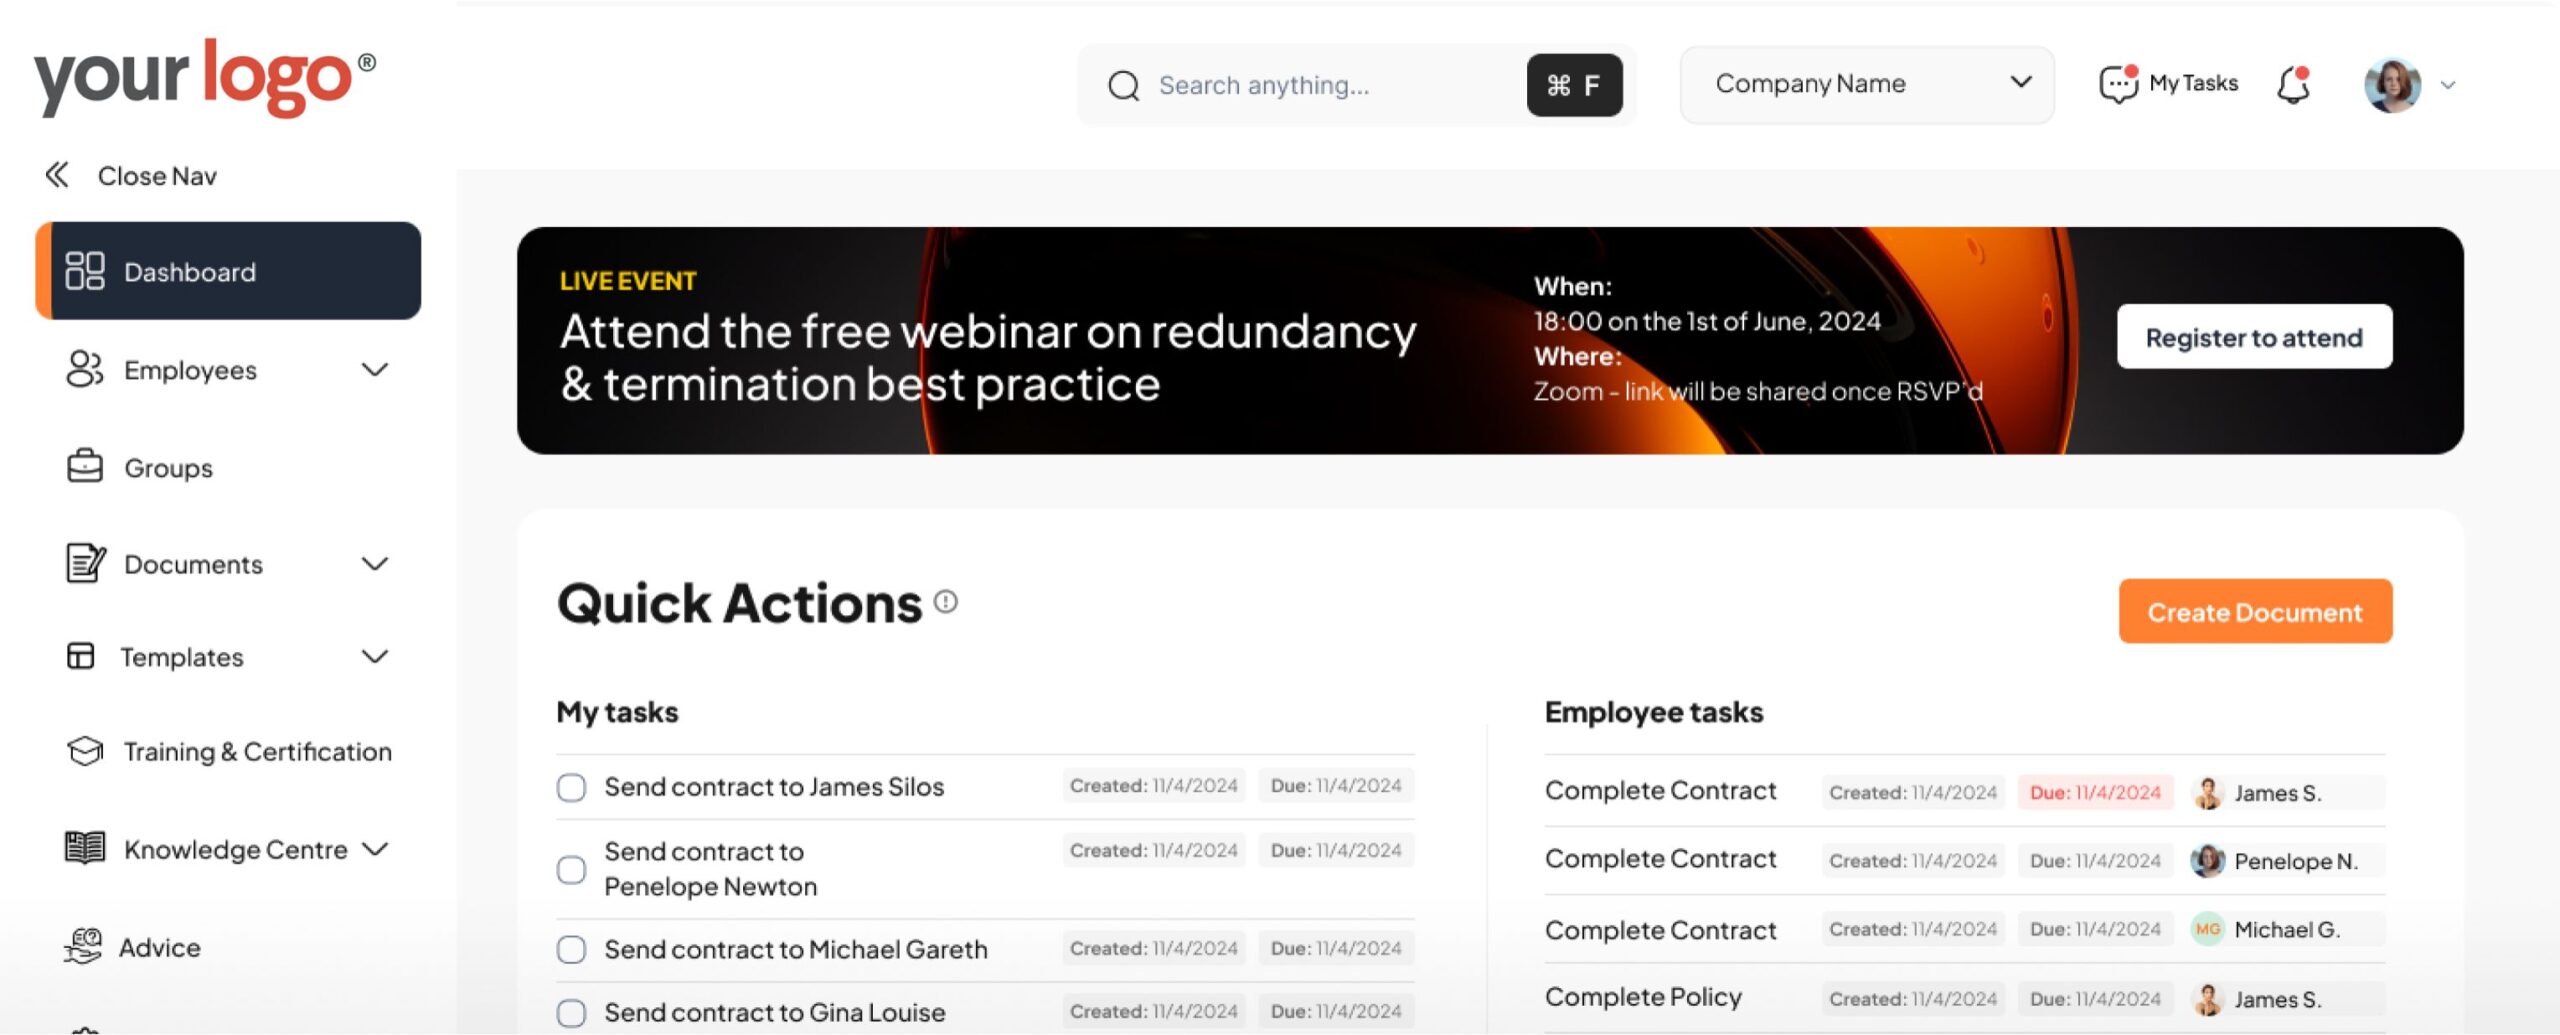Viewport: 2560px width, 1035px height.
Task: Click the Quick Actions info icon
Action: [x=945, y=602]
